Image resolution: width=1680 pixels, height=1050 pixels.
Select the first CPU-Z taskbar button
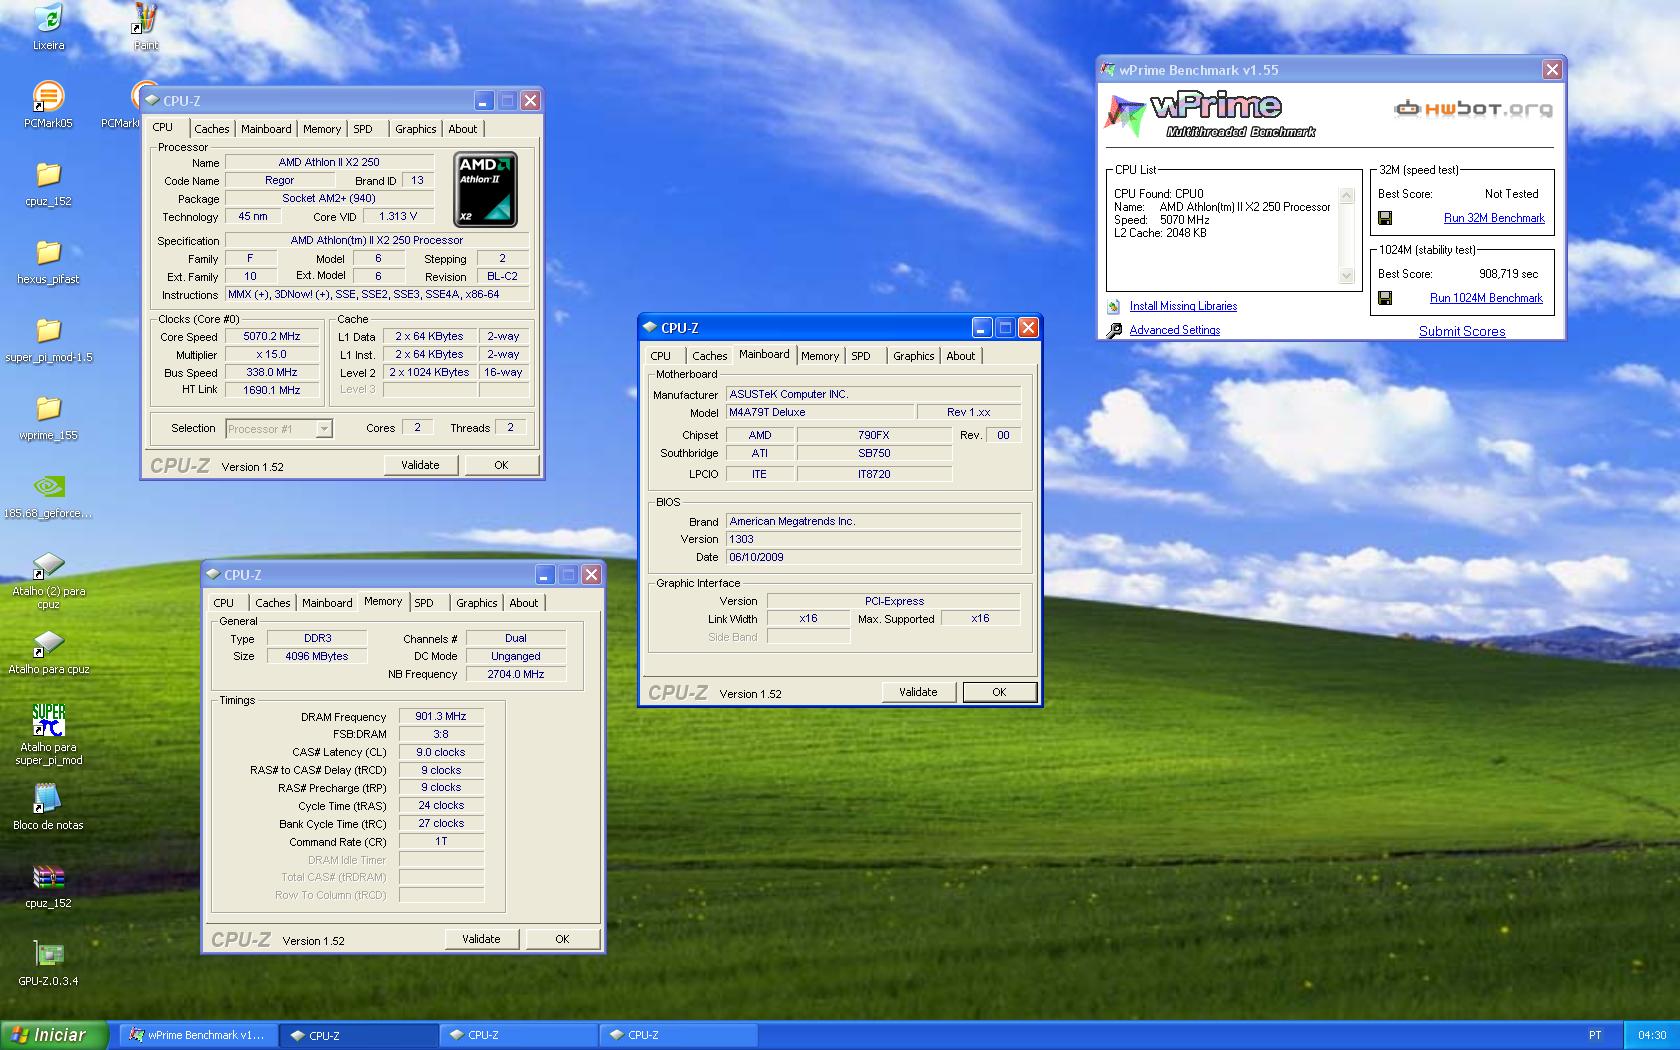pyautogui.click(x=358, y=1036)
